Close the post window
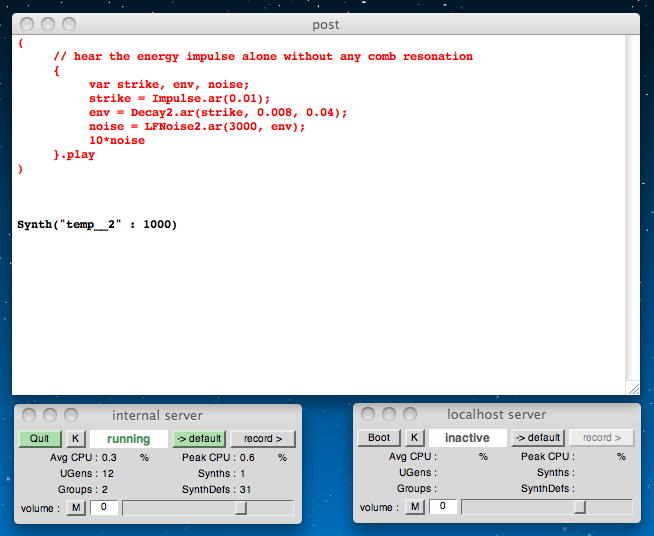Viewport: 654px width, 536px height. tap(27, 24)
